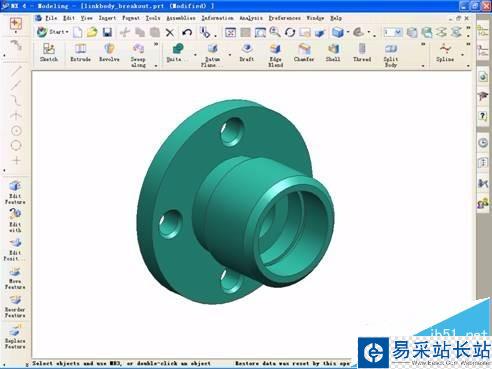492x369 pixels.
Task: Expand the Datum Plane dropdown arrow
Action: tap(230, 54)
